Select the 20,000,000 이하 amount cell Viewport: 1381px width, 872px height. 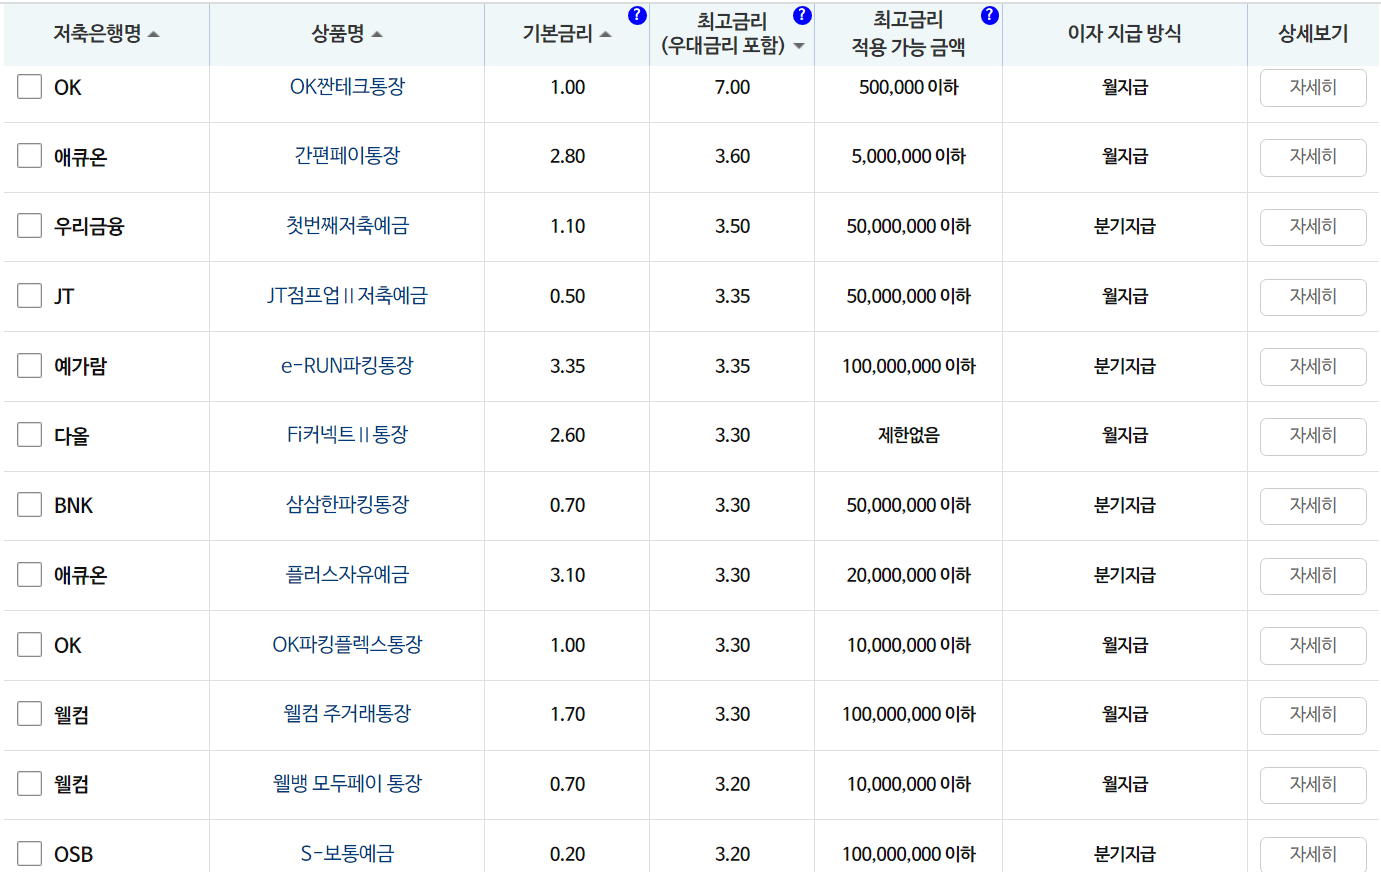908,576
